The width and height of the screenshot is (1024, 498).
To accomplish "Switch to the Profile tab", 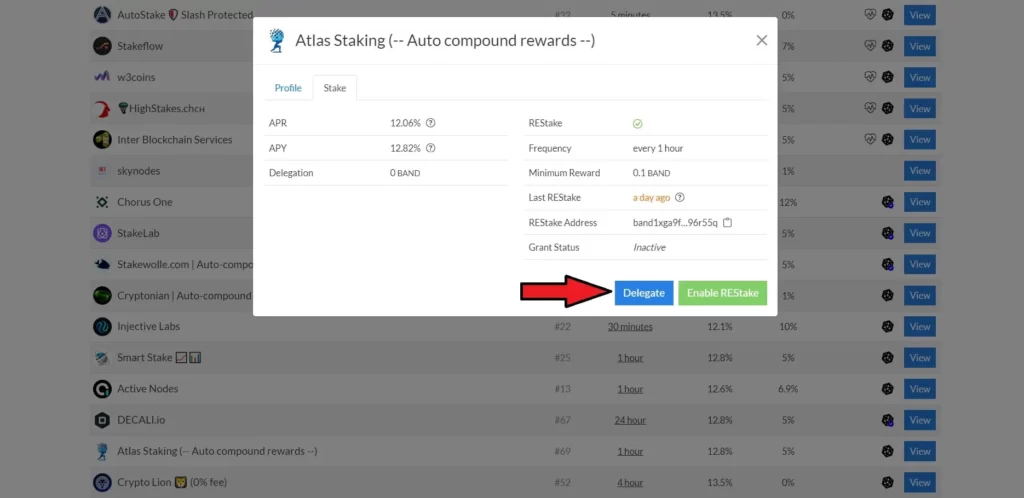I will (x=288, y=88).
